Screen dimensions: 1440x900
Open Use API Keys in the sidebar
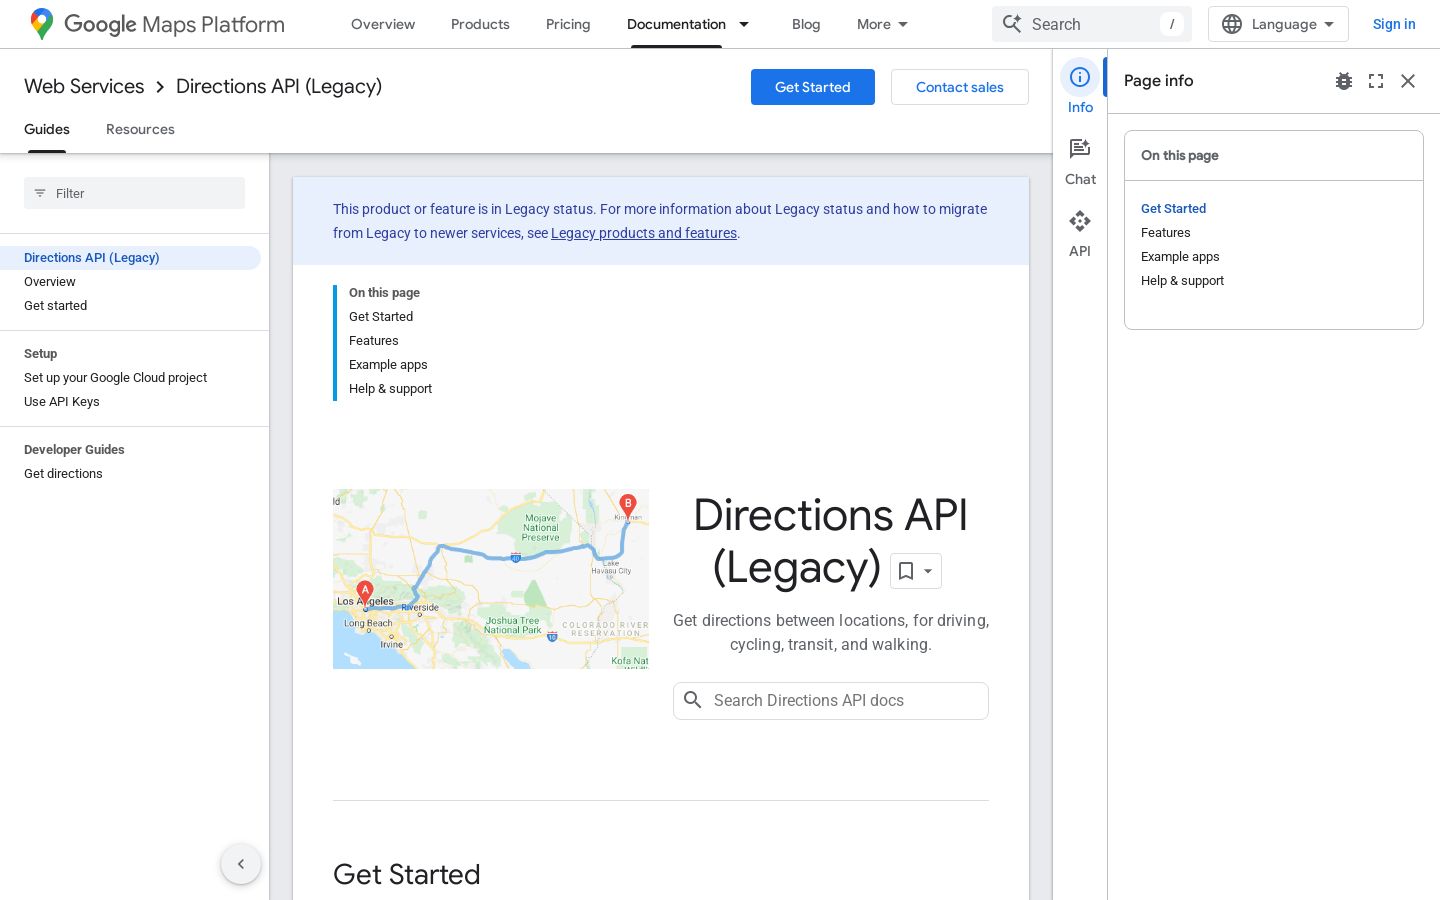[x=62, y=402]
